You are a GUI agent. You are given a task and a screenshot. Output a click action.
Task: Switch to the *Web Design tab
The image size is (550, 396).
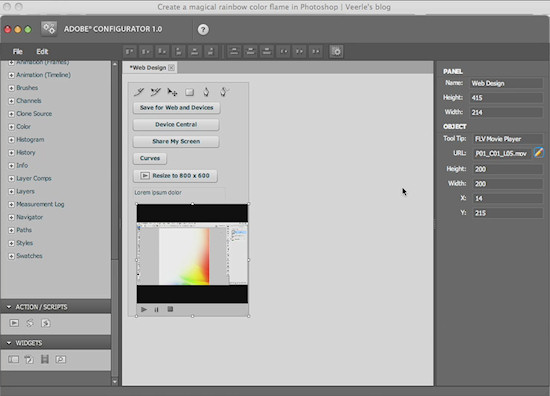148,68
